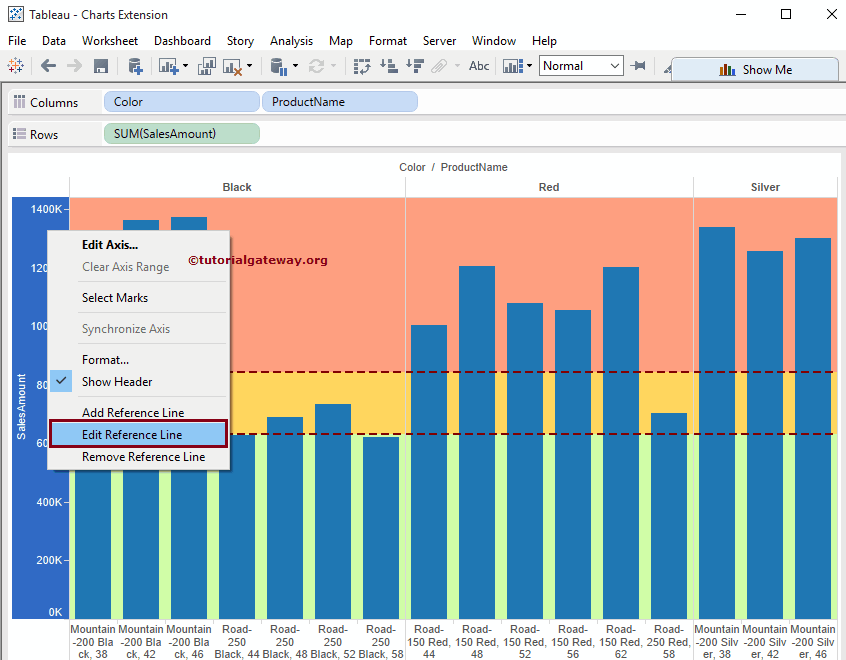The height and width of the screenshot is (660, 846).
Task: Select Edit Reference Line from the menu
Action: pos(138,434)
